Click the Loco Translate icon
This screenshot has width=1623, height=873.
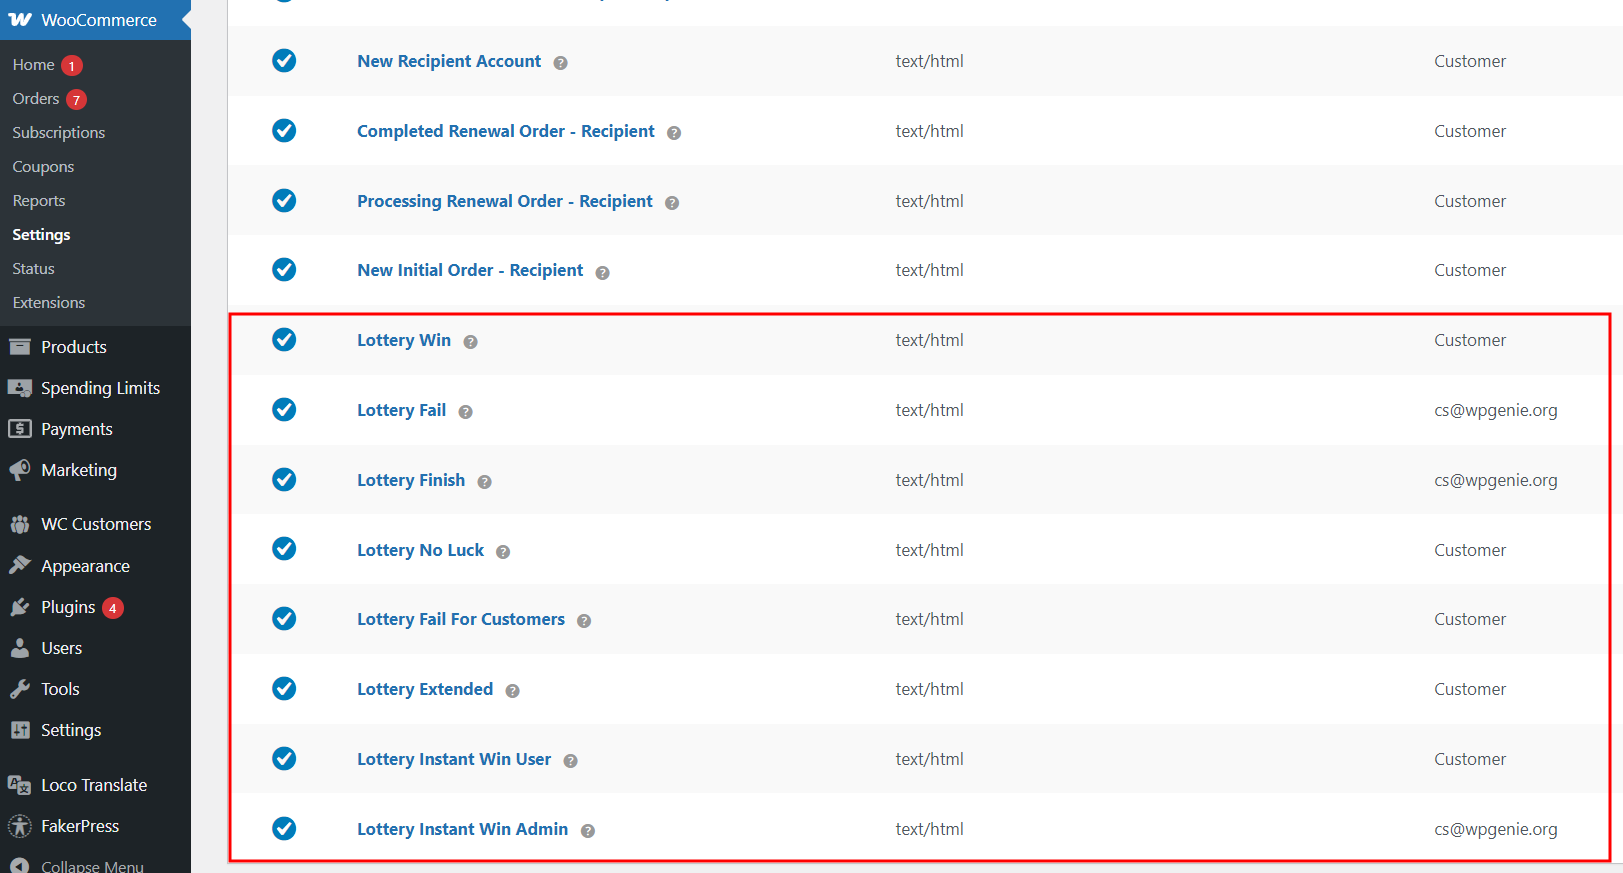[x=20, y=785]
